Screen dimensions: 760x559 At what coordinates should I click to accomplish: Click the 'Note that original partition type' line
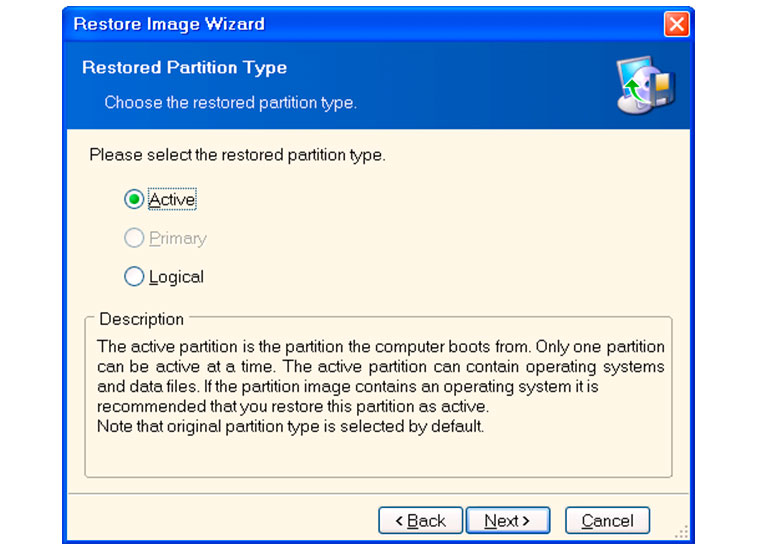coord(290,427)
